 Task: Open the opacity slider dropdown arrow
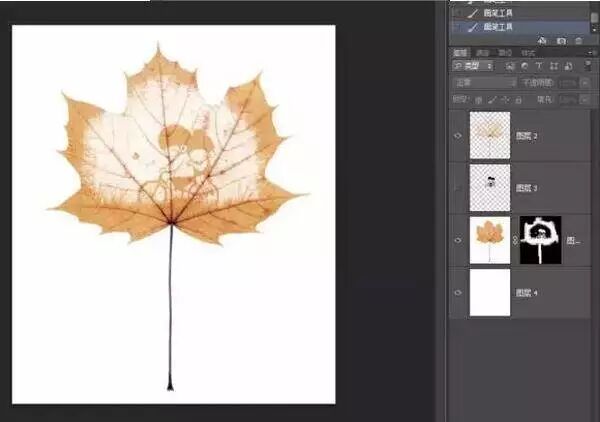(x=585, y=83)
